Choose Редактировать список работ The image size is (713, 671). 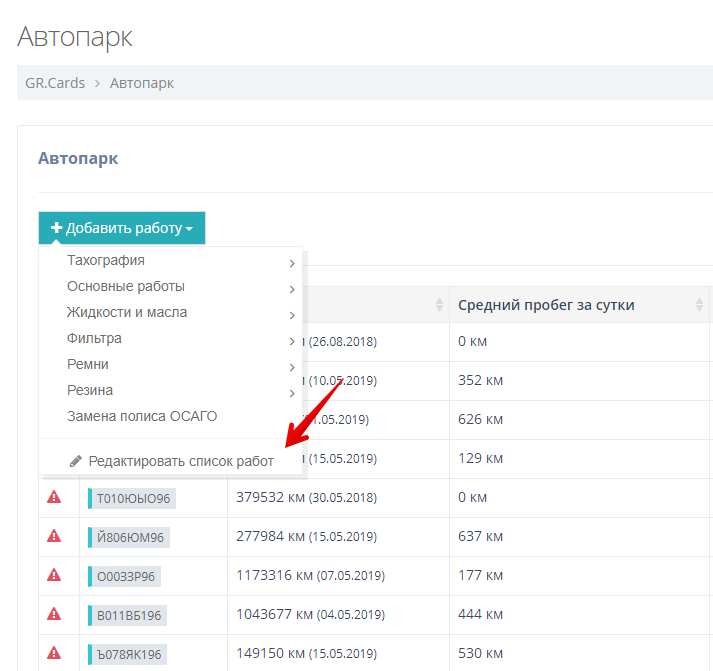[180, 462]
